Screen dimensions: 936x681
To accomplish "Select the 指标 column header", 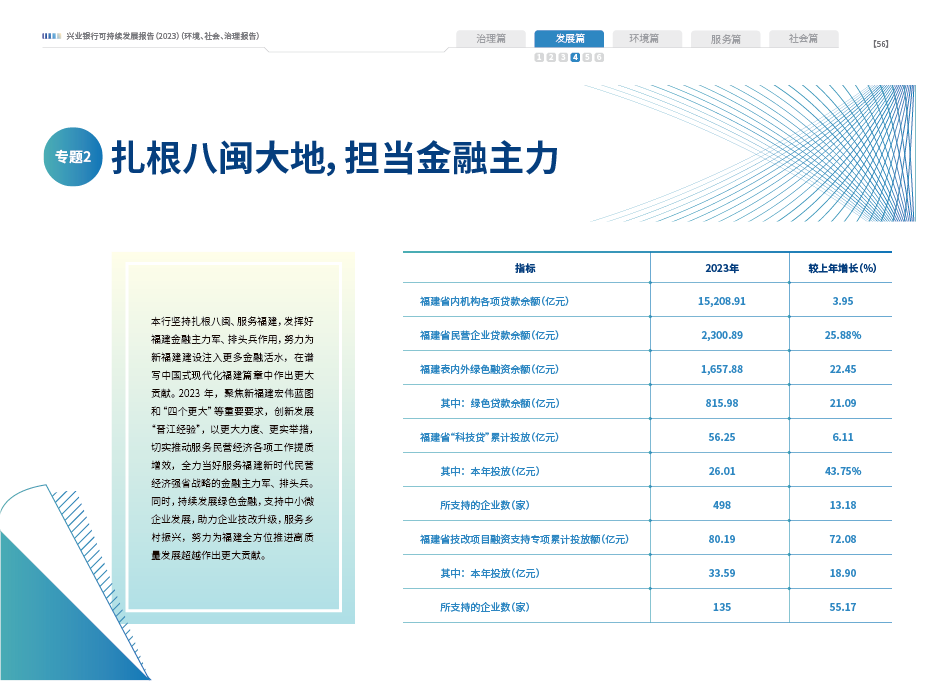I will (526, 268).
